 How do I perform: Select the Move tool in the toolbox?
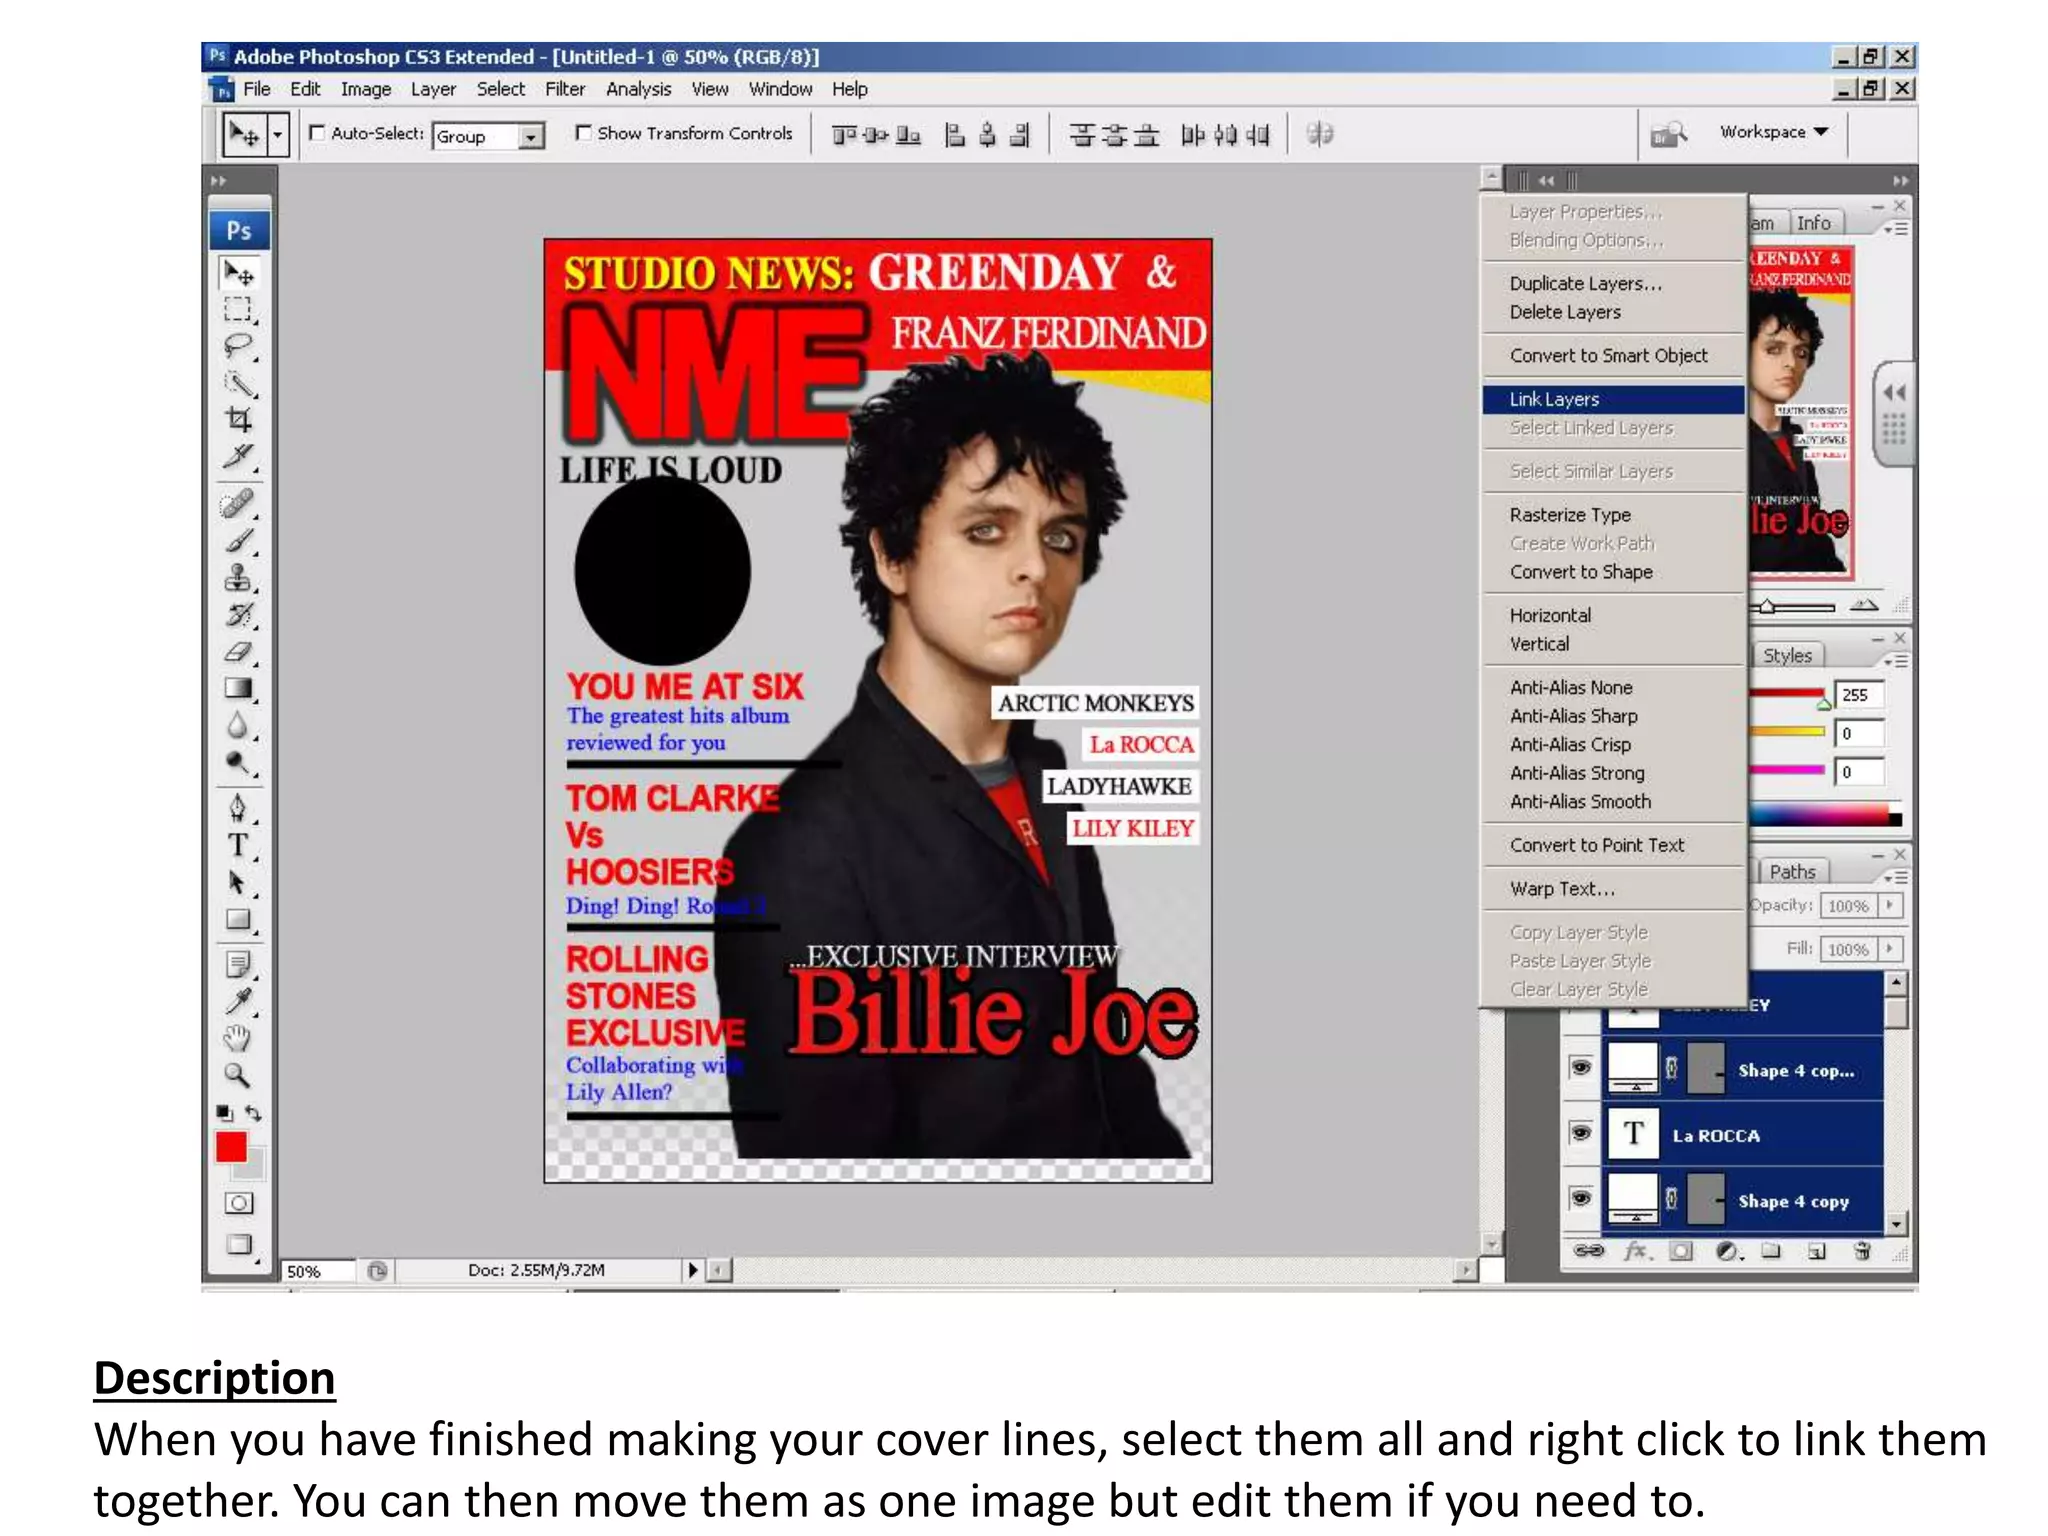(239, 273)
